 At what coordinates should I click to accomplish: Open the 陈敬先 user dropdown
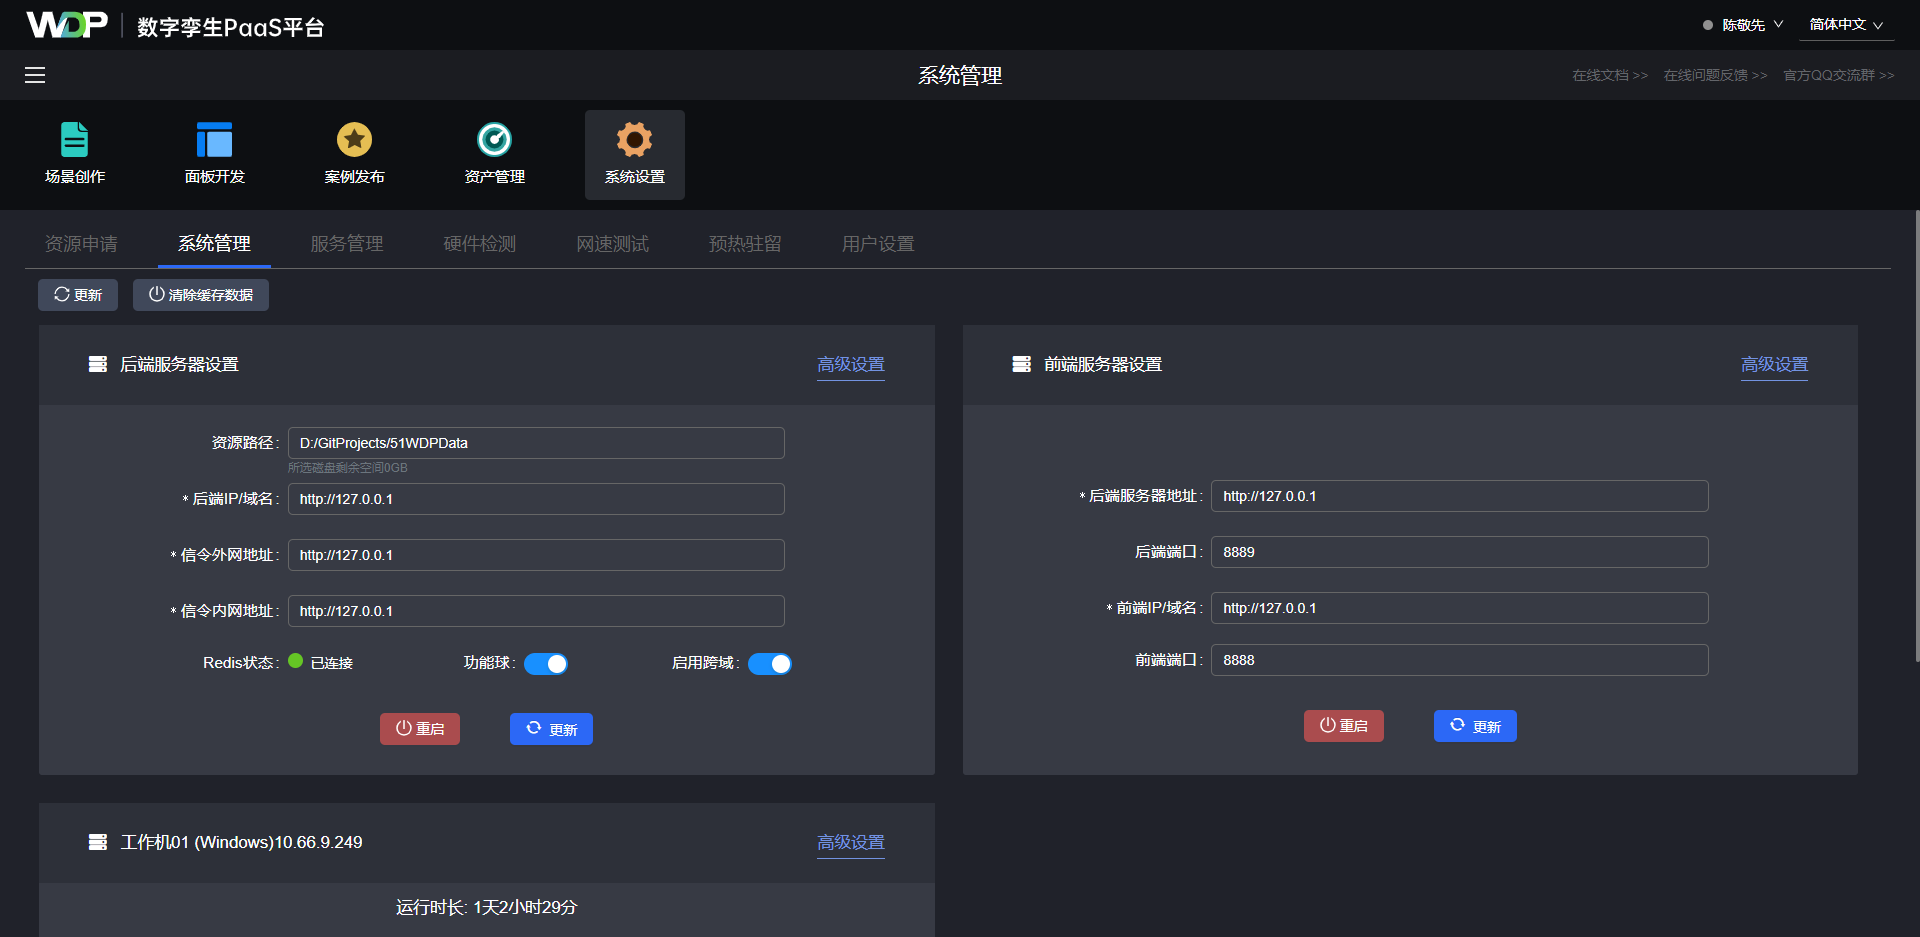click(x=1751, y=25)
